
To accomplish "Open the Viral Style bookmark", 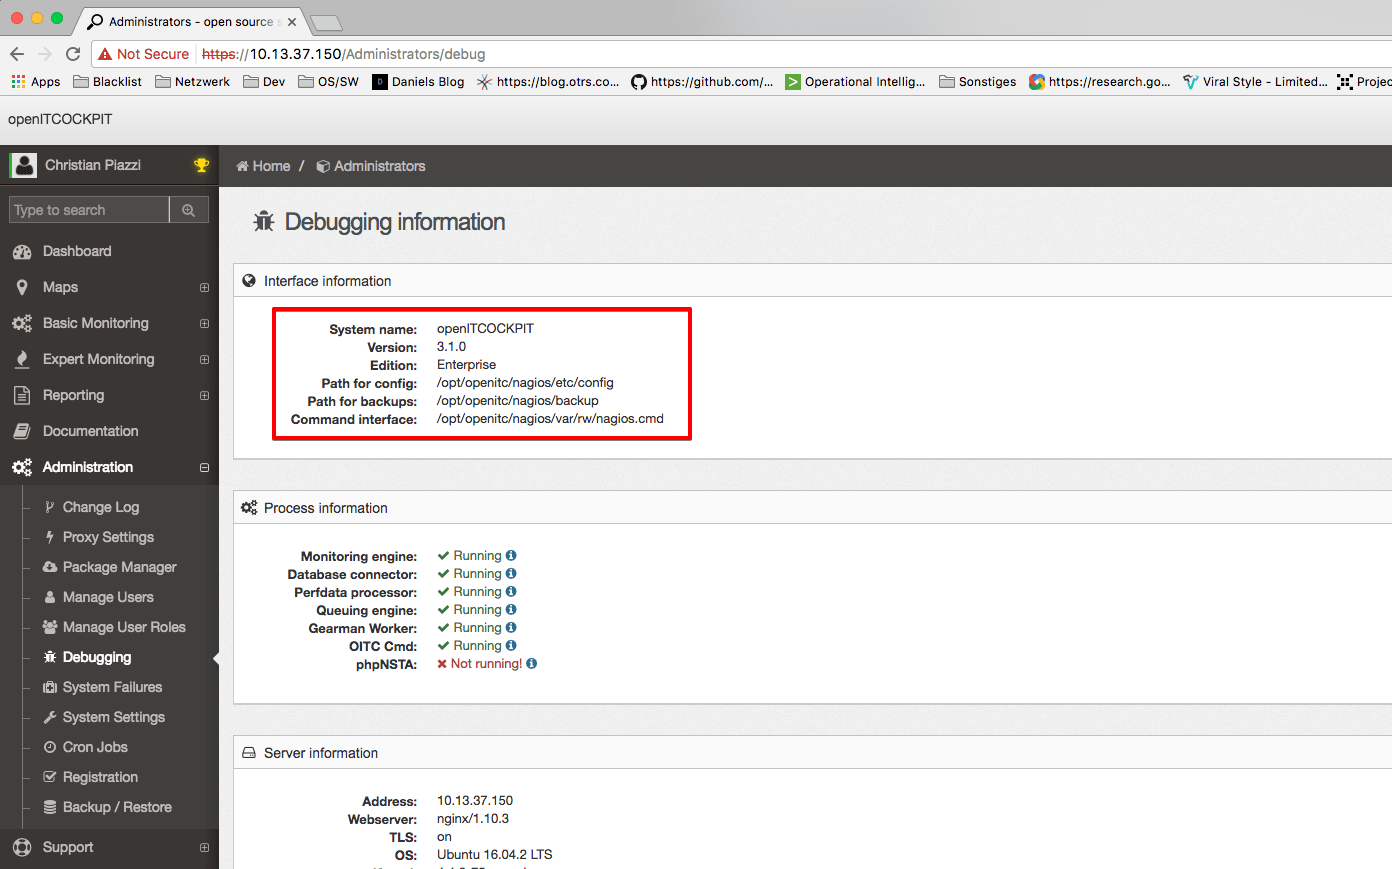I will coord(1255,82).
